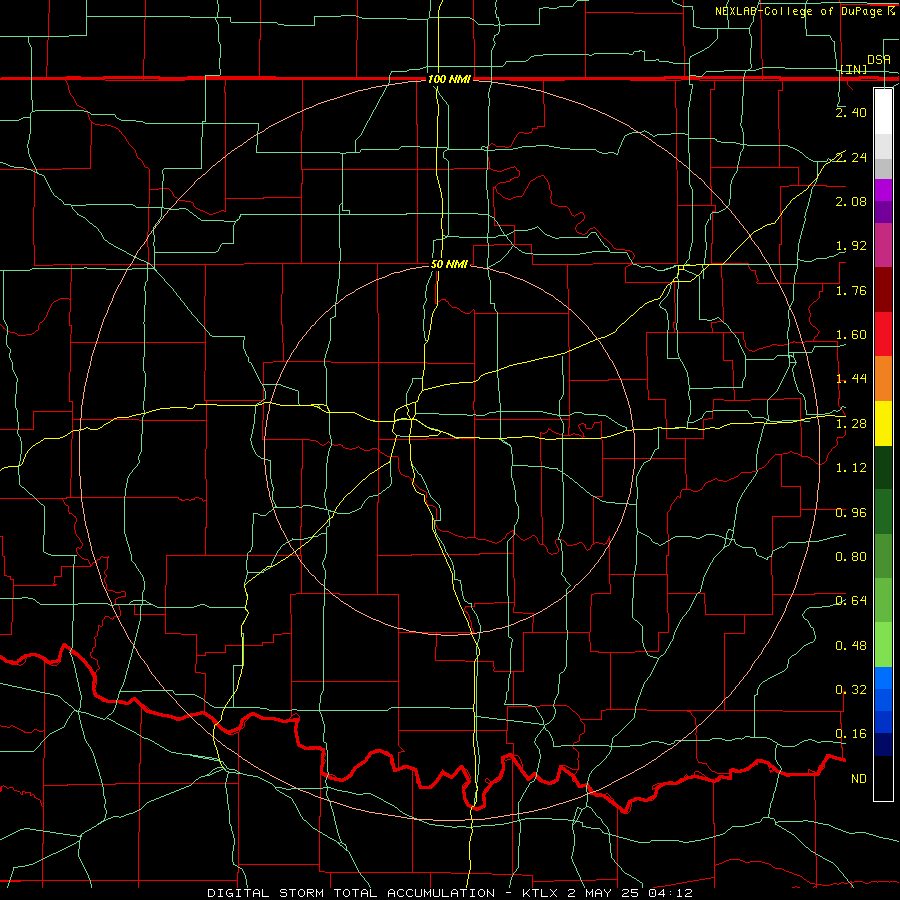
Task: Select the 1.76 scale value
Action: coord(851,290)
